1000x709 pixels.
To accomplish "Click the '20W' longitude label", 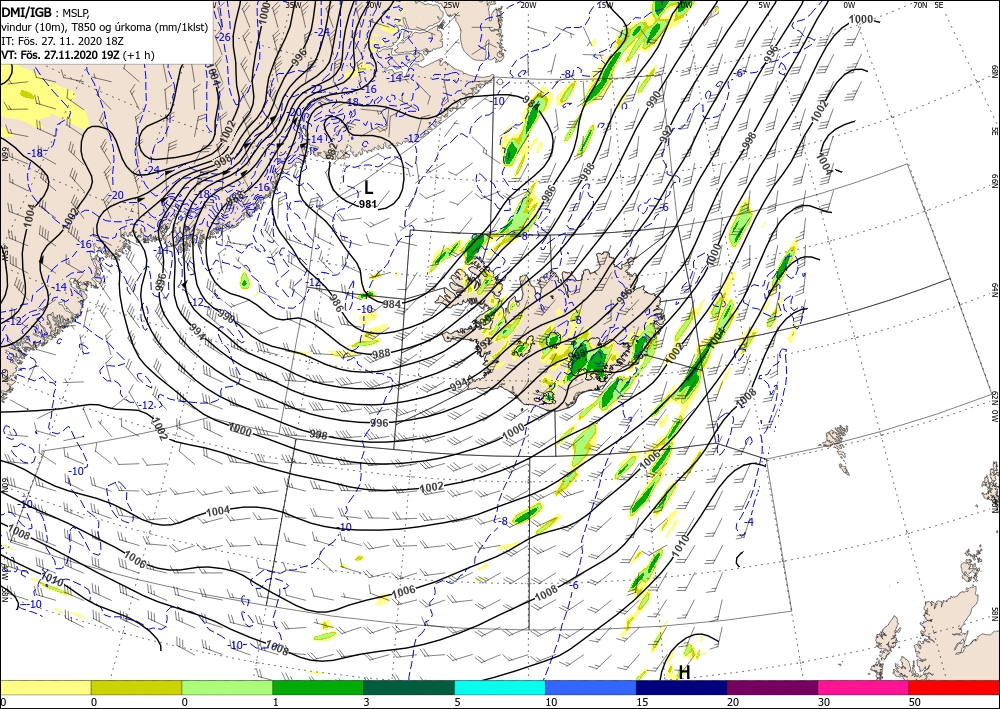I will [528, 5].
